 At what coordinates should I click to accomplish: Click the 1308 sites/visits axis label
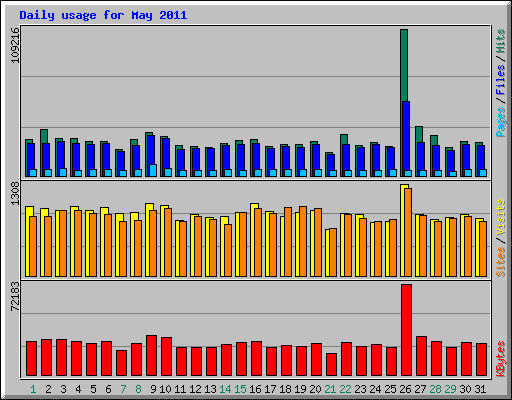click(15, 194)
